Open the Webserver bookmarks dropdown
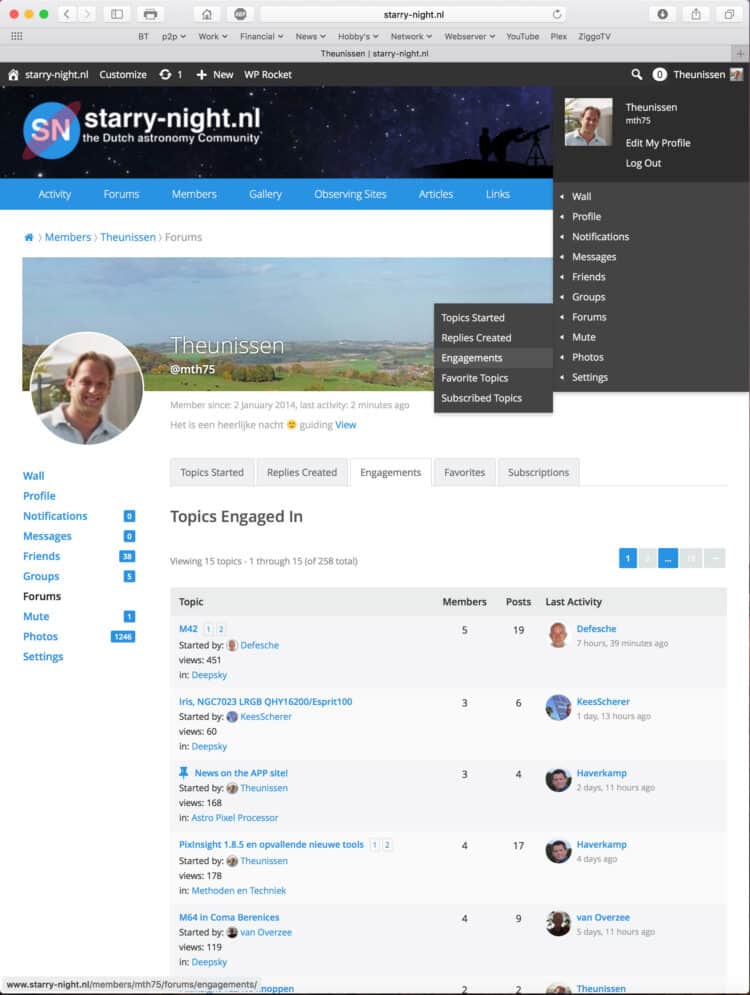The width and height of the screenshot is (750, 995). (470, 36)
